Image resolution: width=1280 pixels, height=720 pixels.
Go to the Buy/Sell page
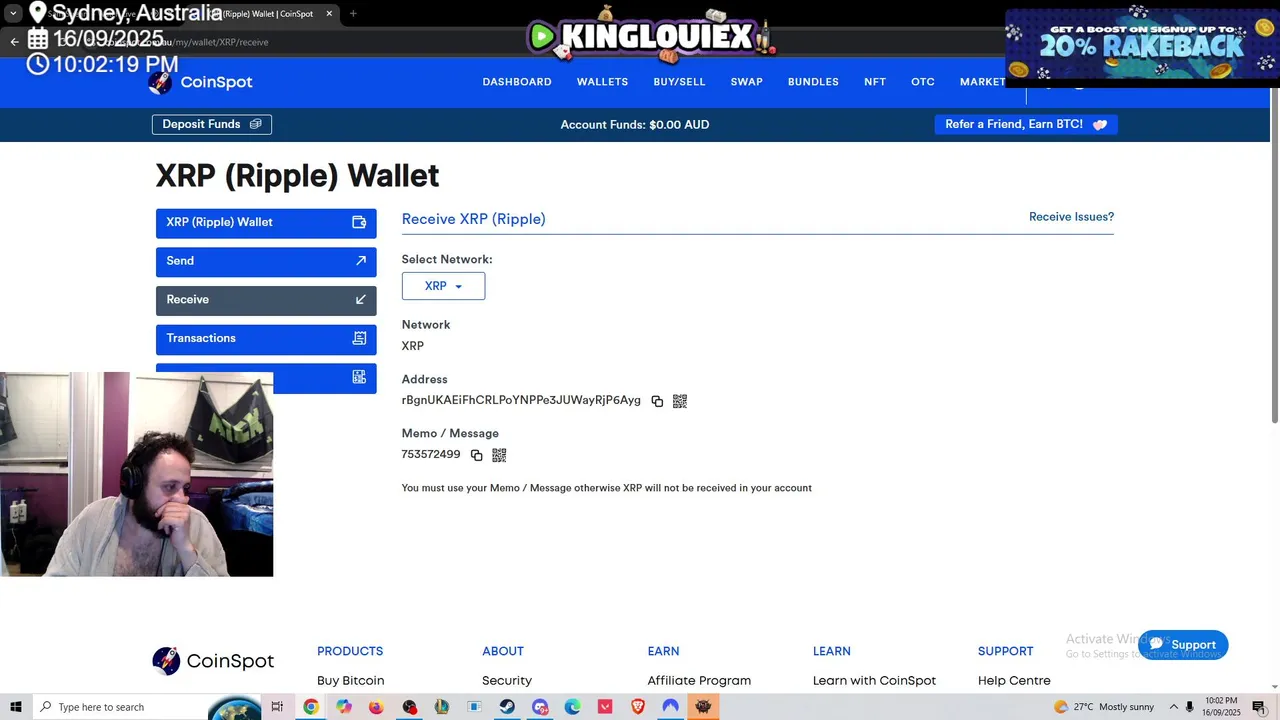(679, 82)
